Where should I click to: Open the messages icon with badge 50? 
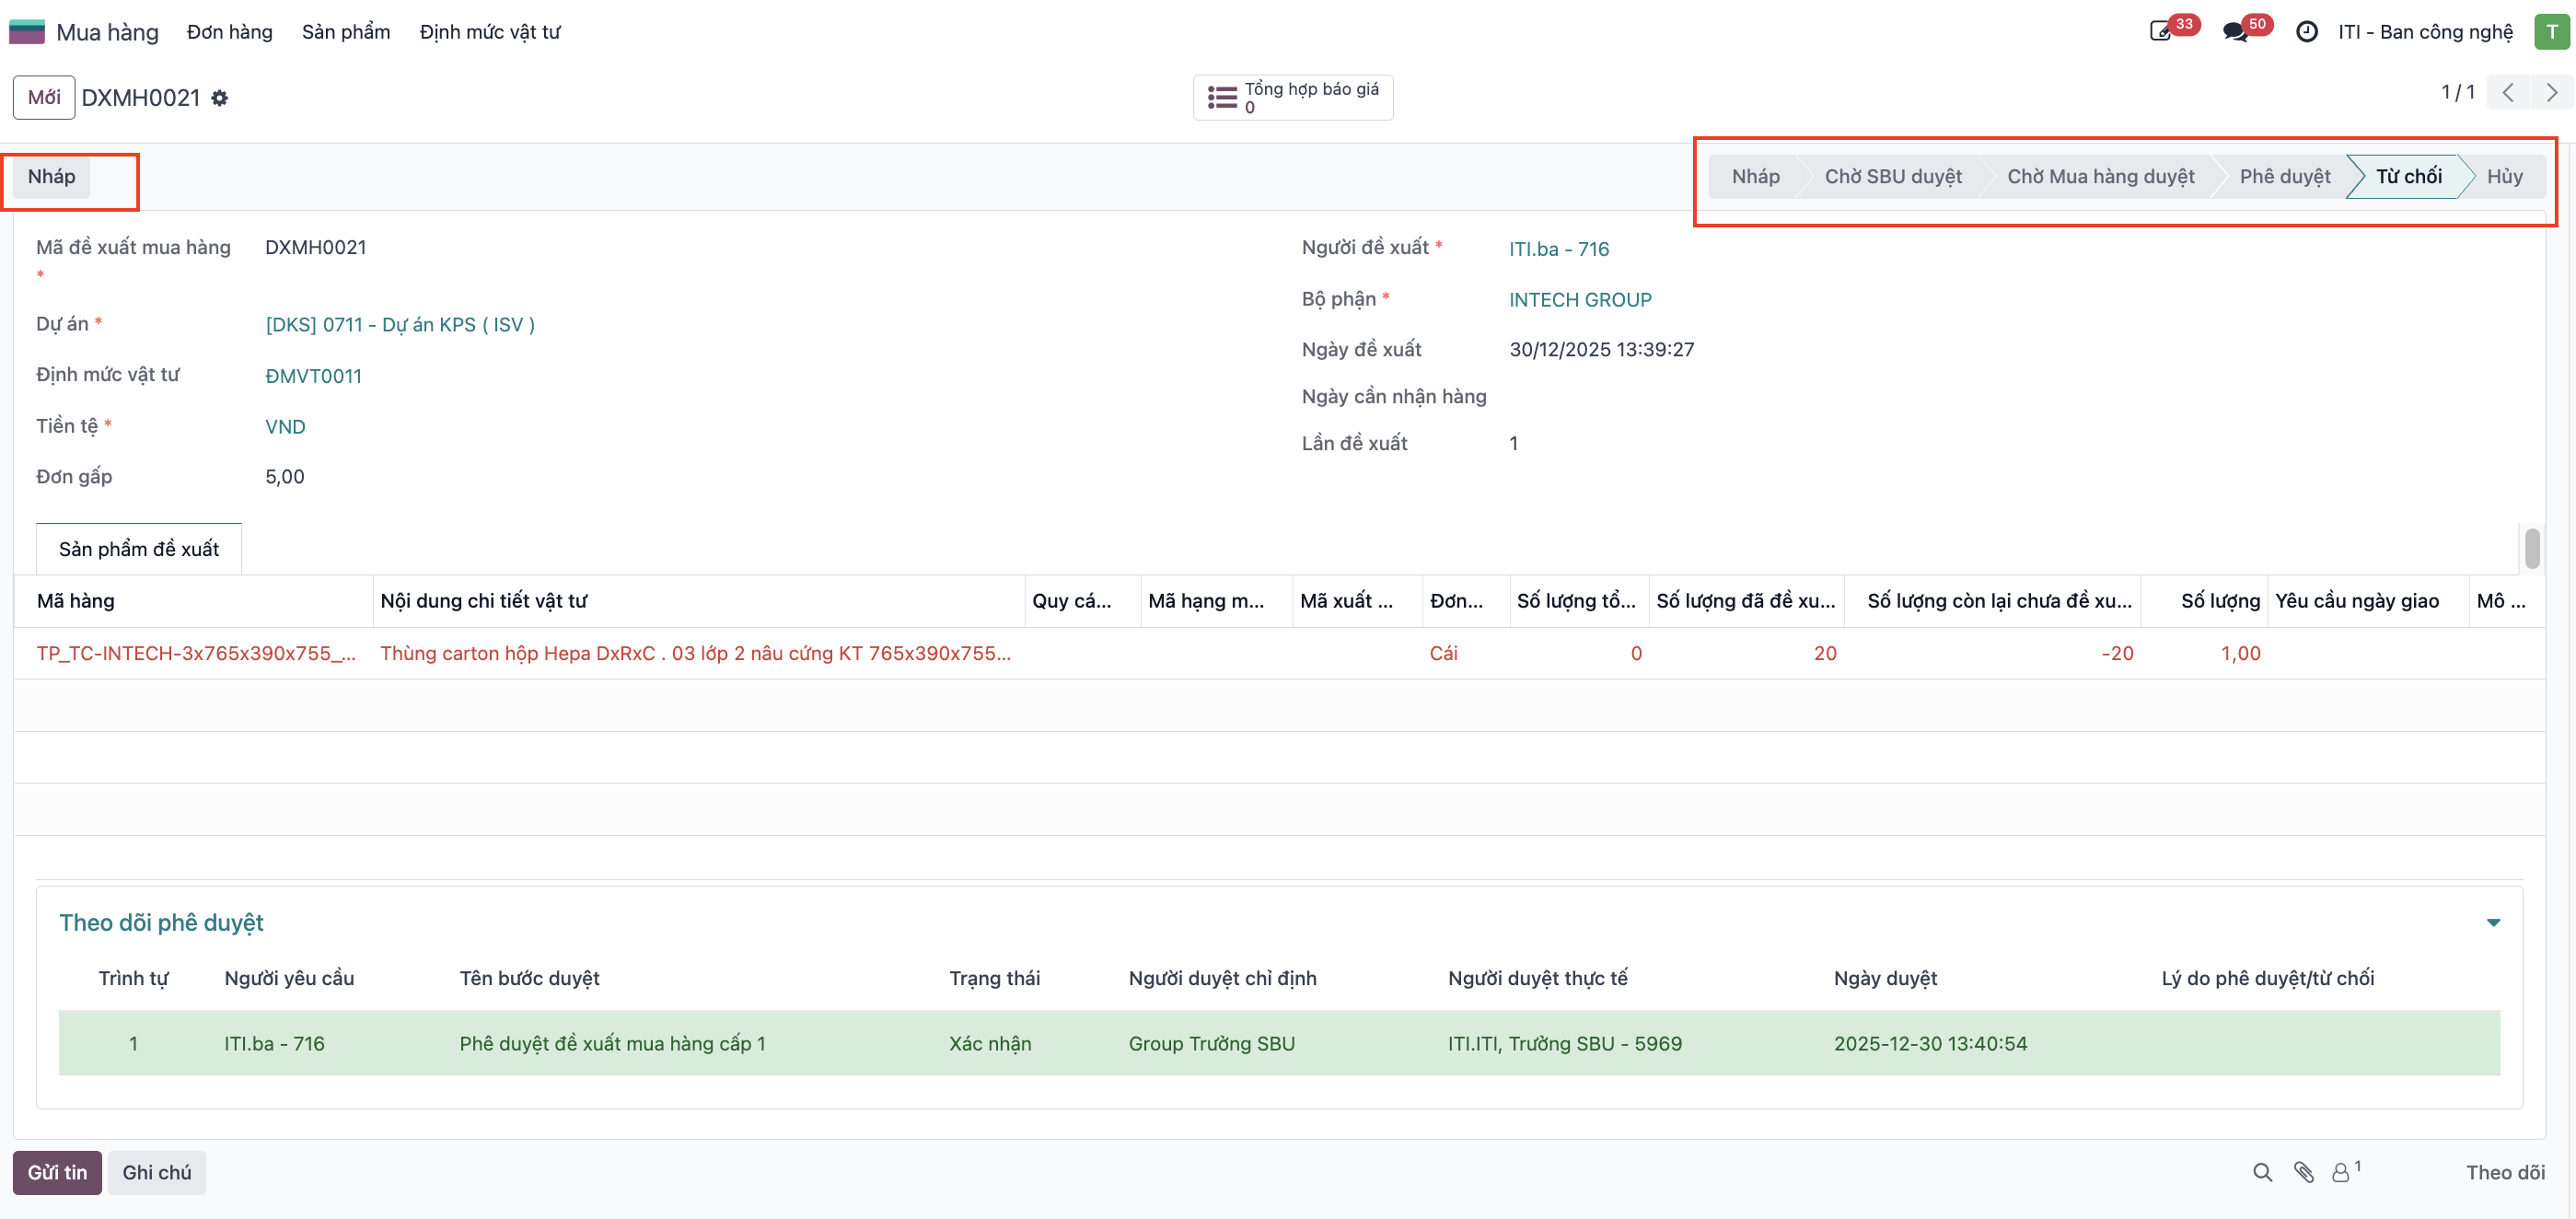coord(2235,32)
